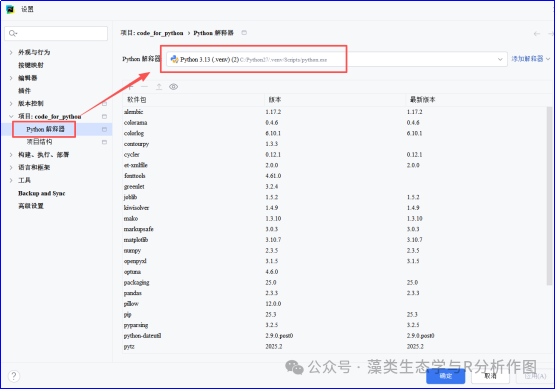Image resolution: width=555 pixels, height=389 pixels.
Task: Select the pytz package row
Action: click(334, 346)
